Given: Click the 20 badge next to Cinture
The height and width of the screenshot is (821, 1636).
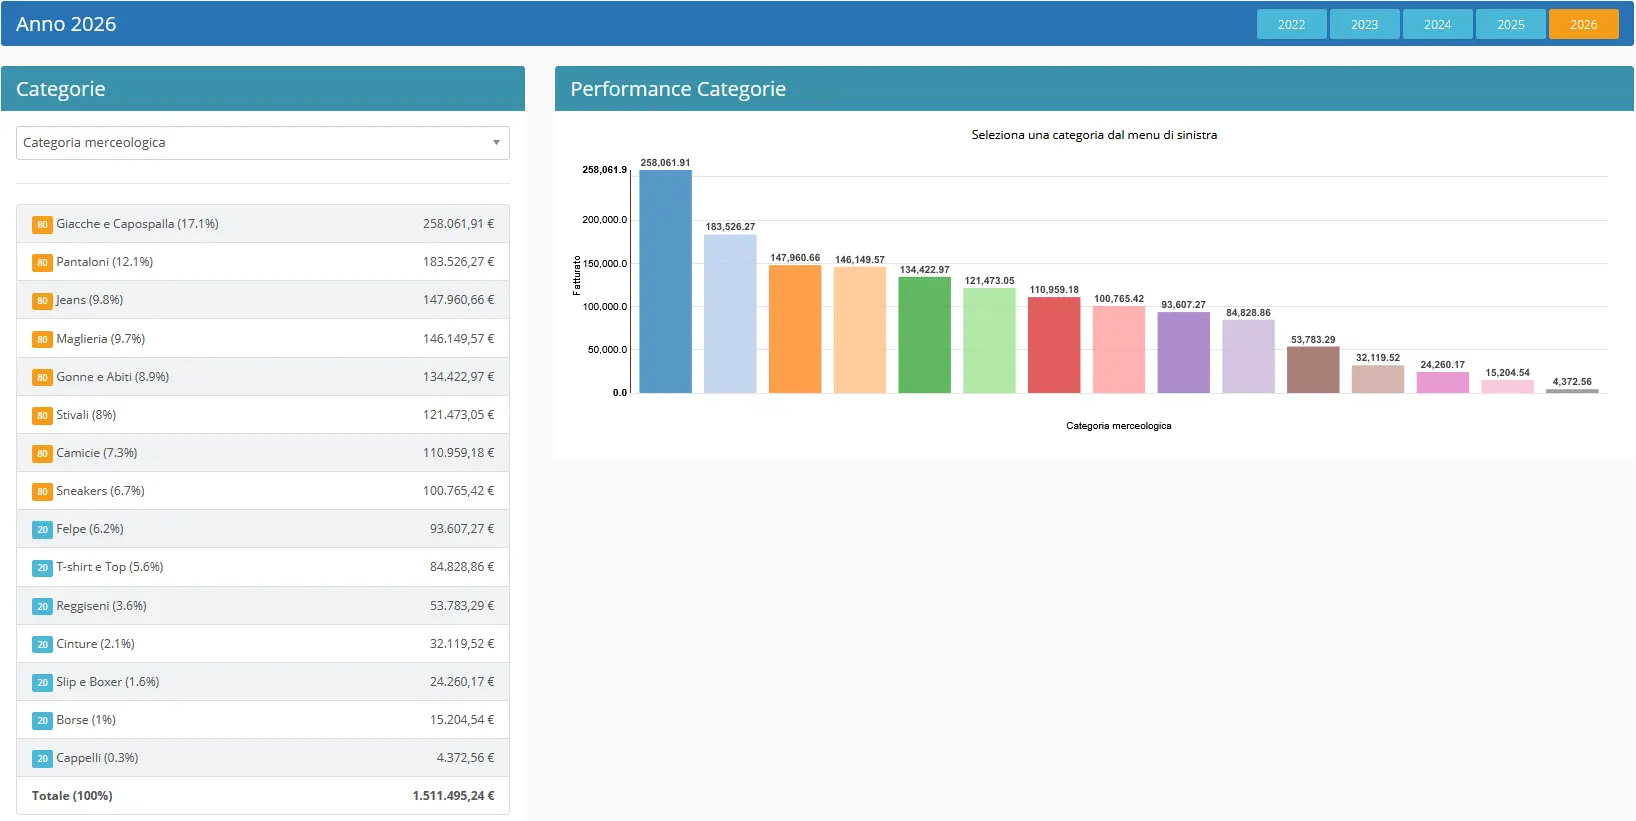Looking at the screenshot, I should (42, 645).
